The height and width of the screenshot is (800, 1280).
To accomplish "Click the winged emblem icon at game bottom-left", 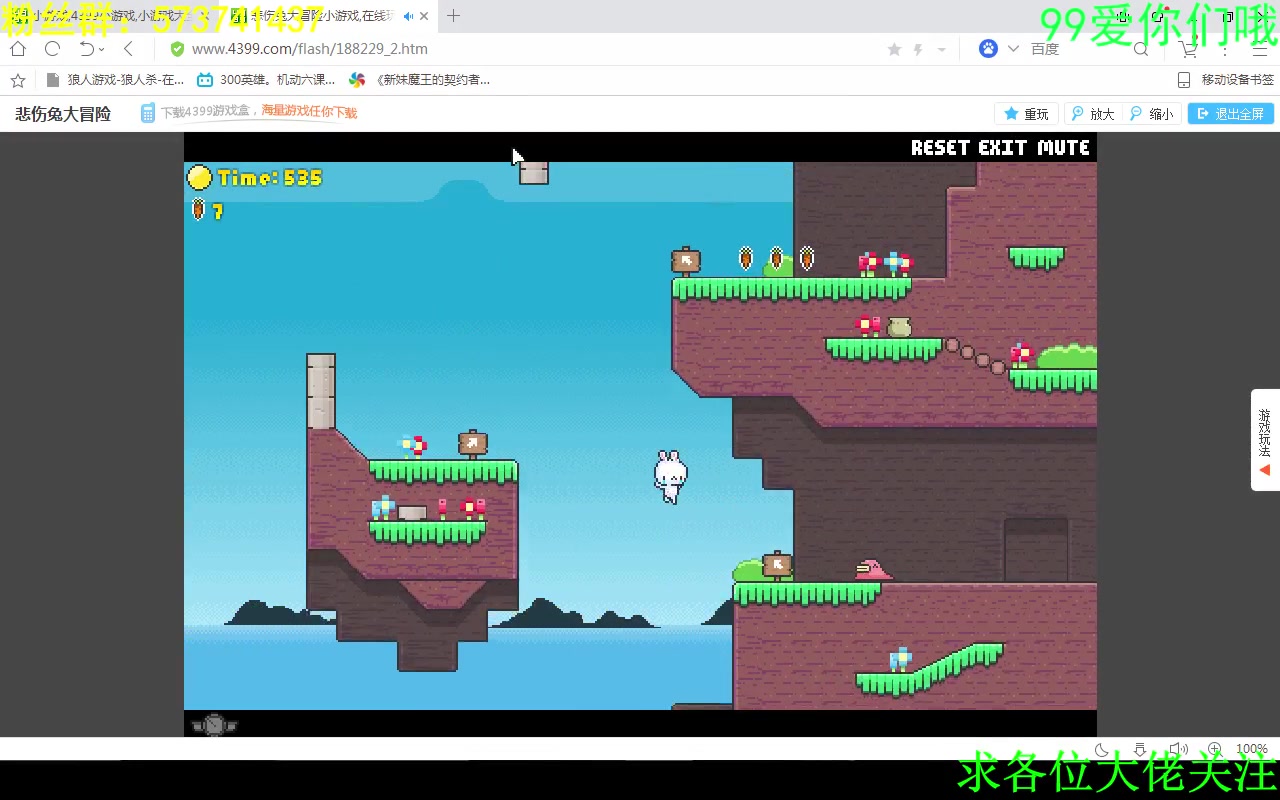I will [214, 725].
